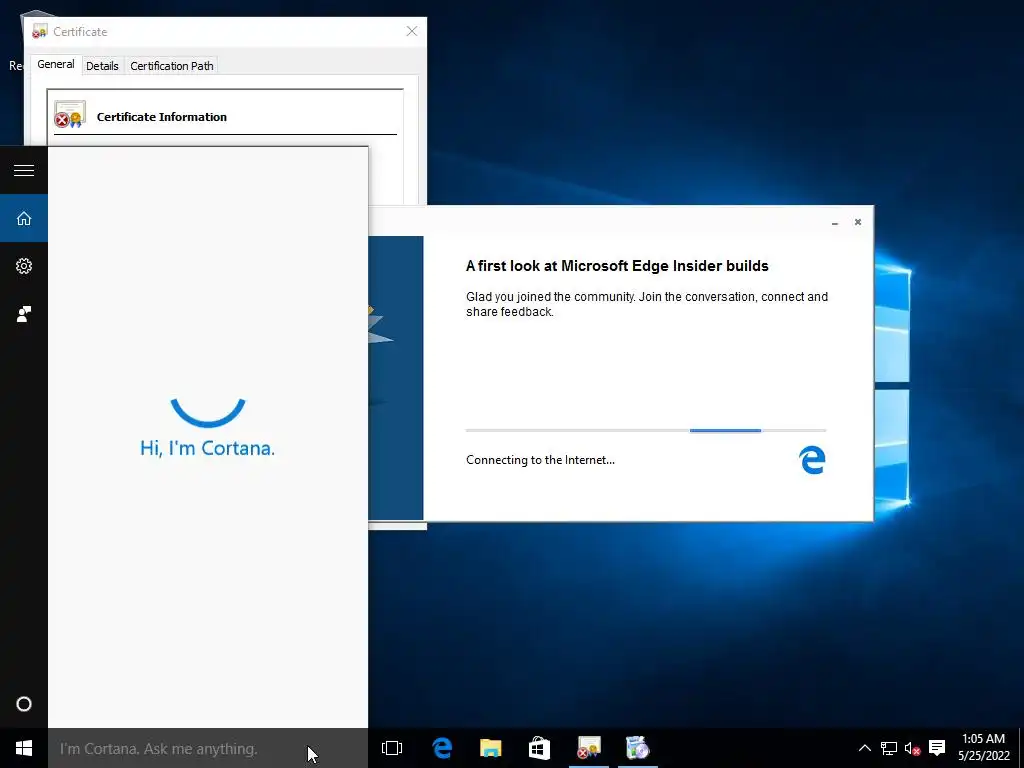Expand the Cortana hamburger menu
1024x768 pixels.
pyautogui.click(x=24, y=170)
